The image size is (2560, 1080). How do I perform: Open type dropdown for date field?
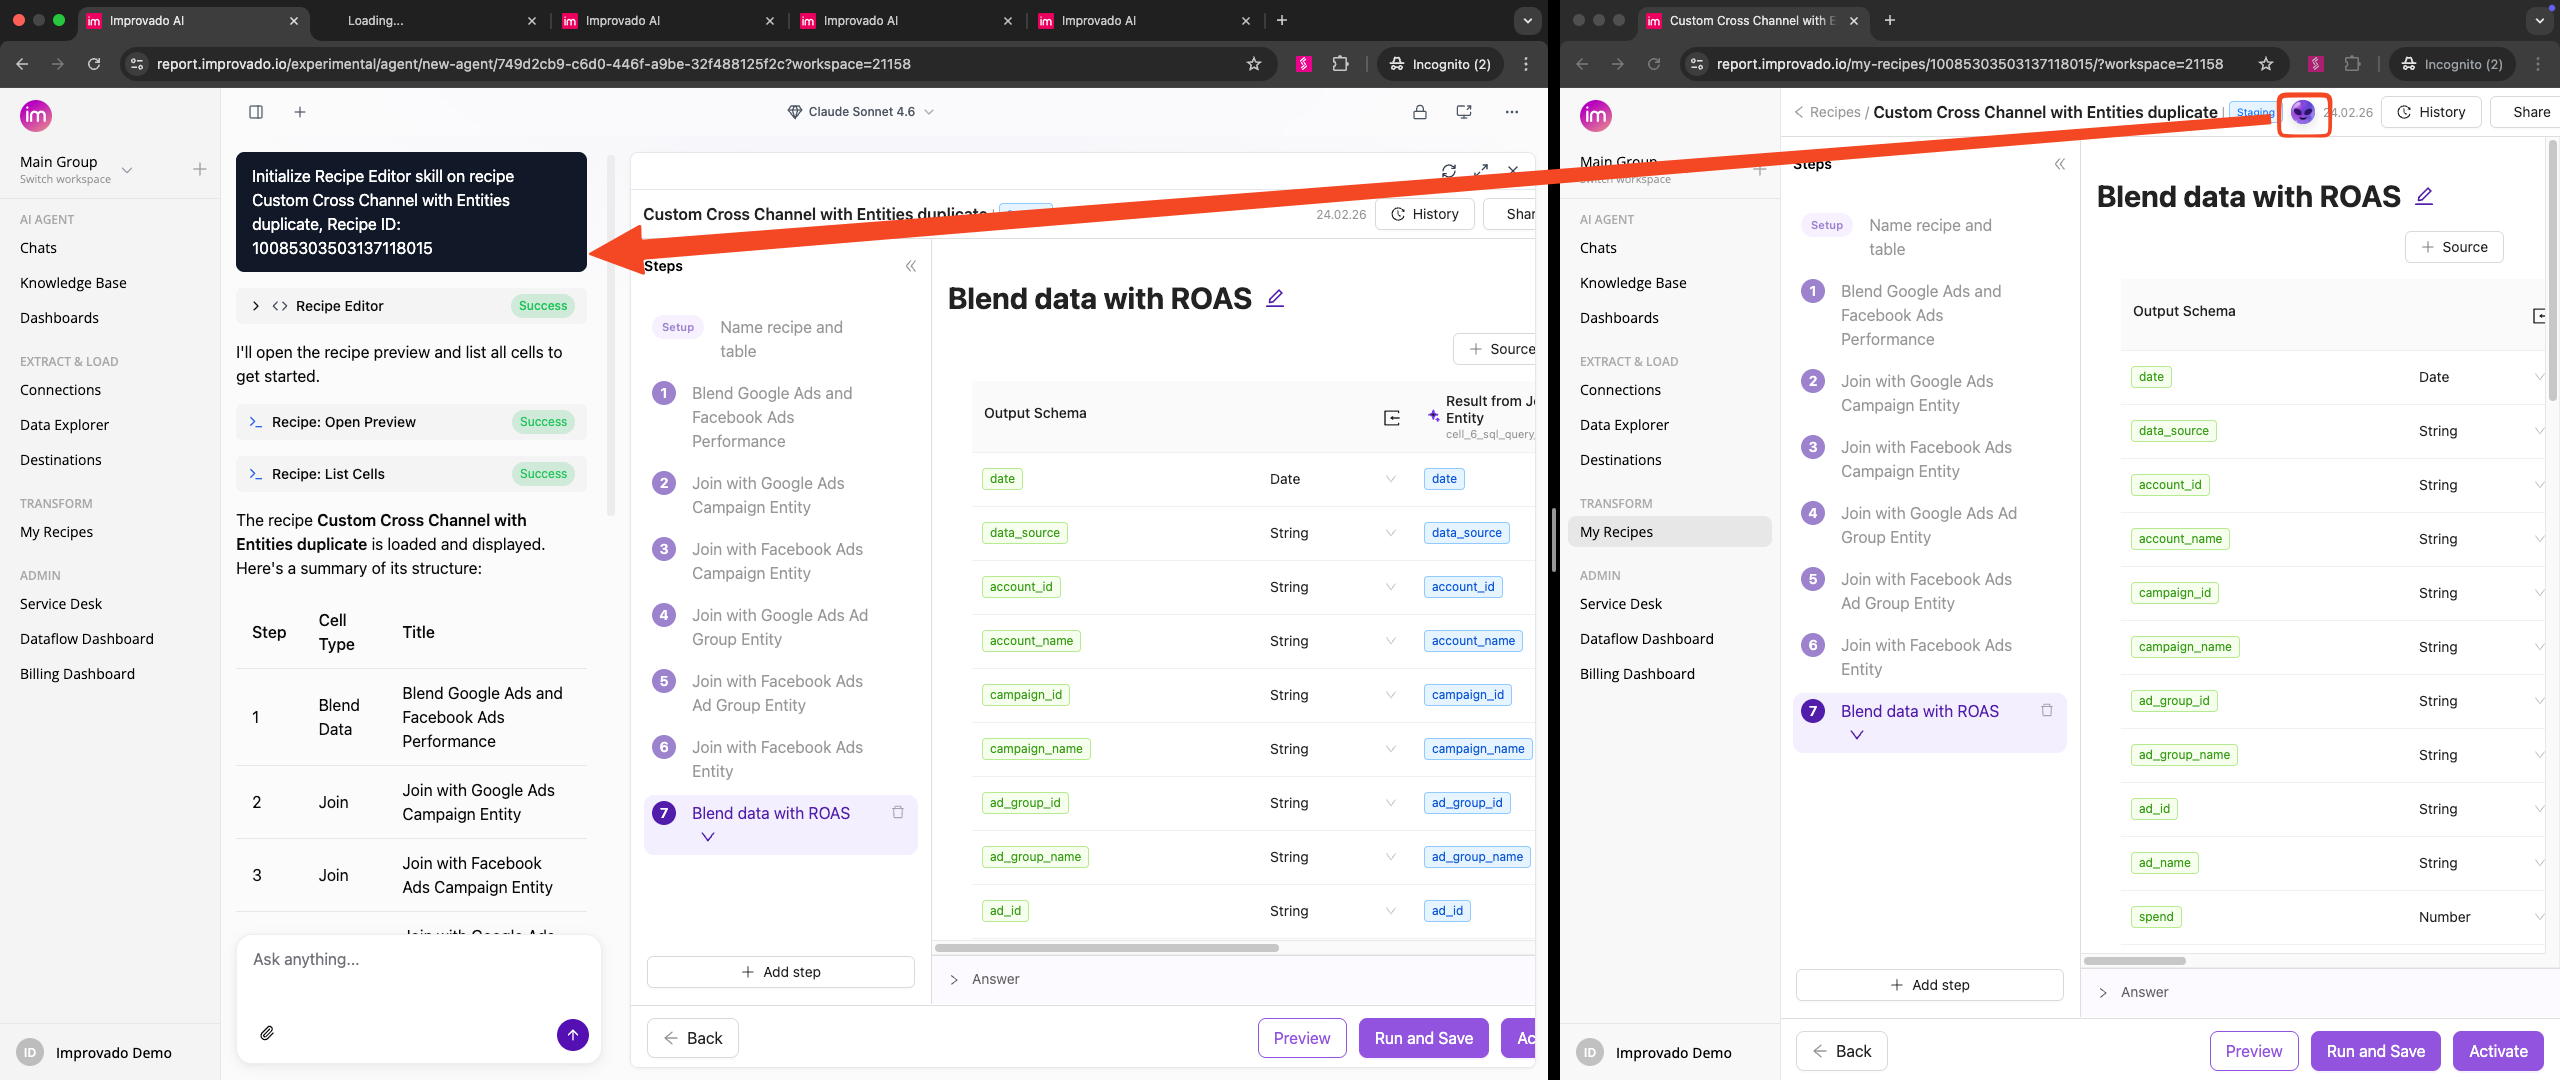point(1390,479)
